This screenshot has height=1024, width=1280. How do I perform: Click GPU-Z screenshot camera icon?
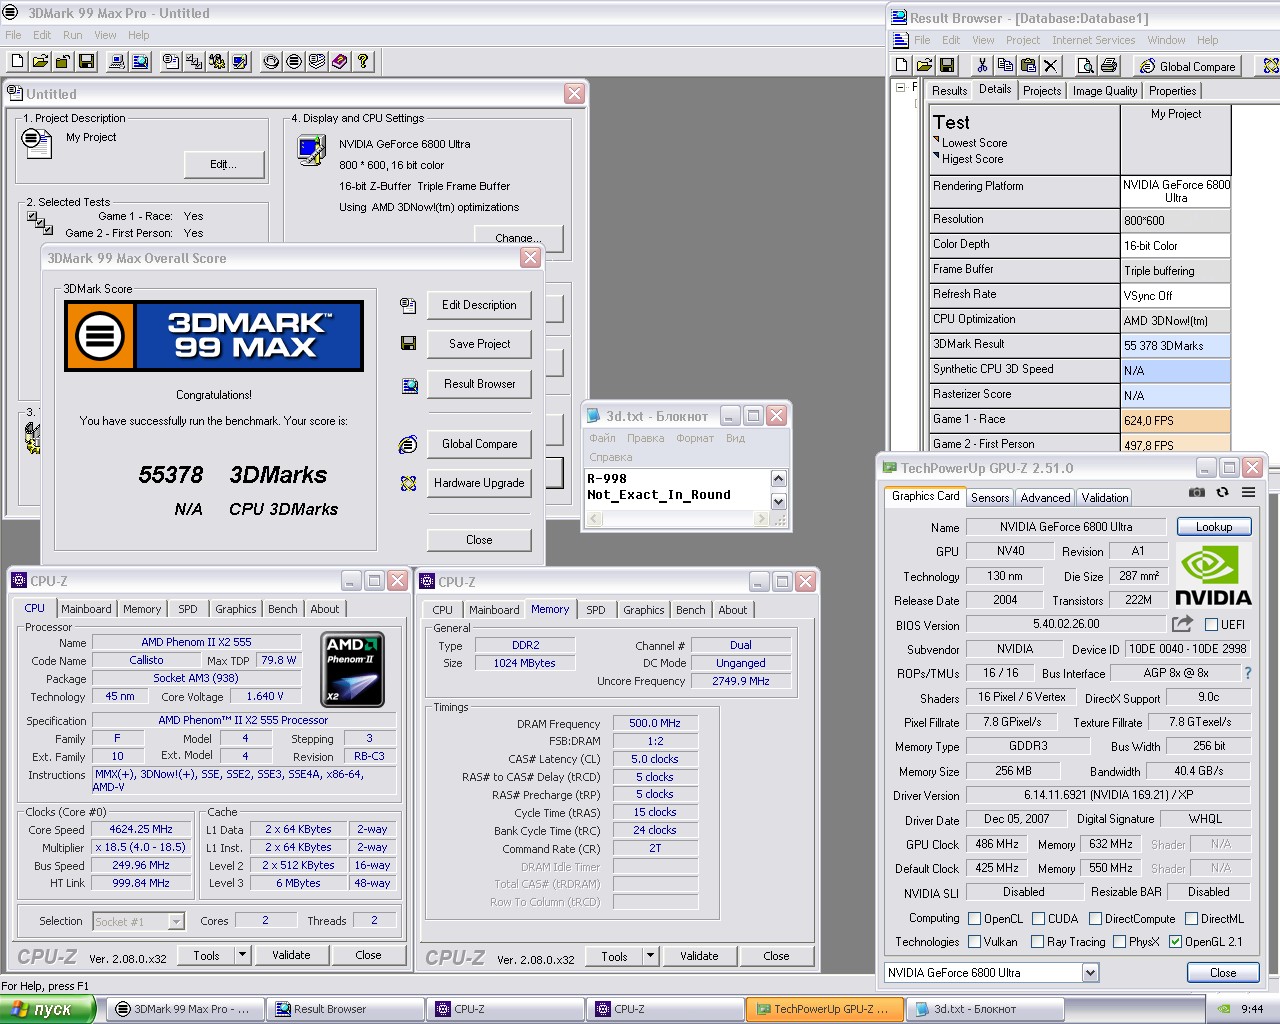[x=1197, y=493]
